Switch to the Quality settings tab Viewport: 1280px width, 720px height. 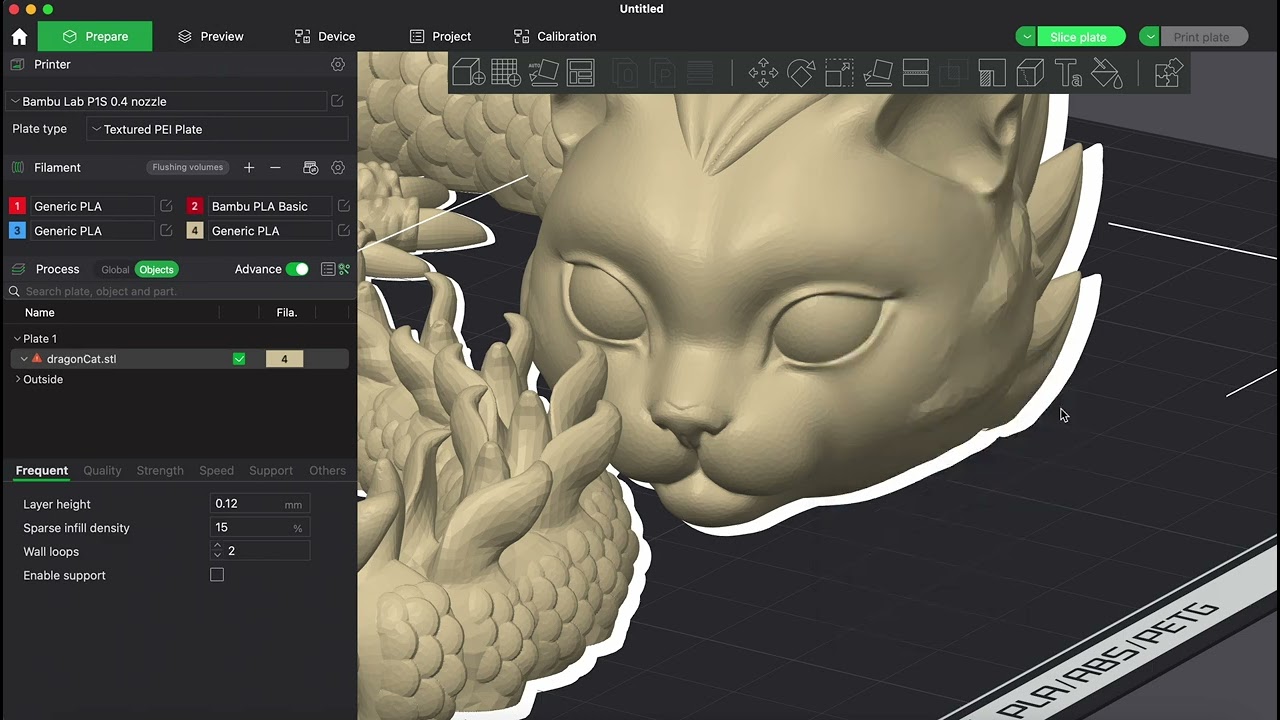click(x=102, y=470)
